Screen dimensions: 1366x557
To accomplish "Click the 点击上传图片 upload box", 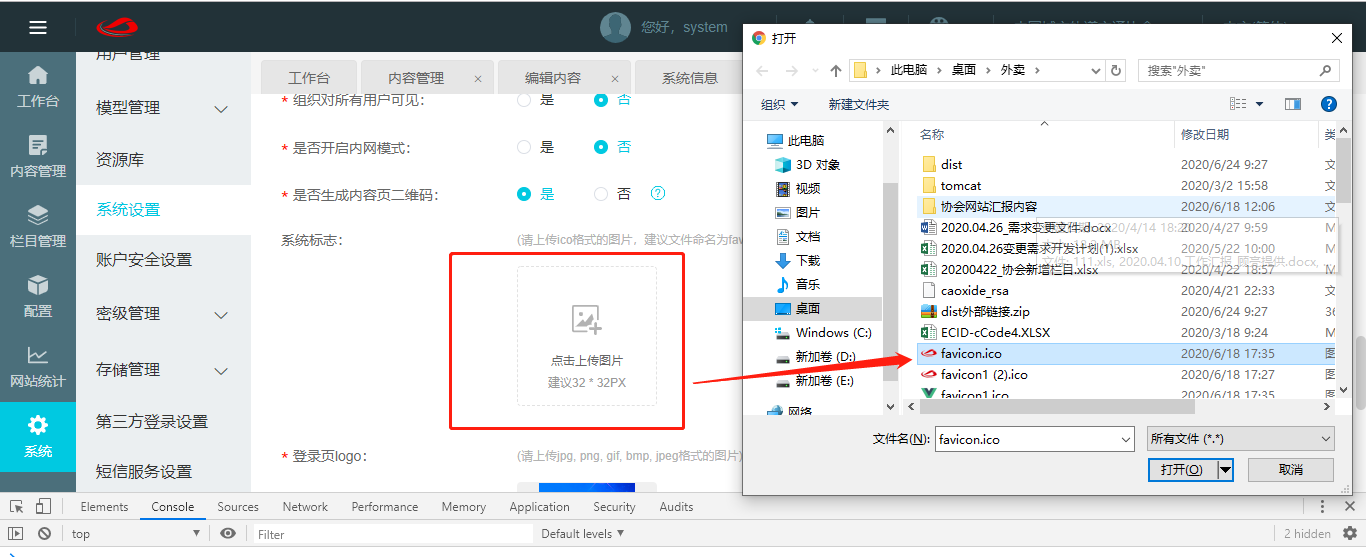I will [x=587, y=336].
